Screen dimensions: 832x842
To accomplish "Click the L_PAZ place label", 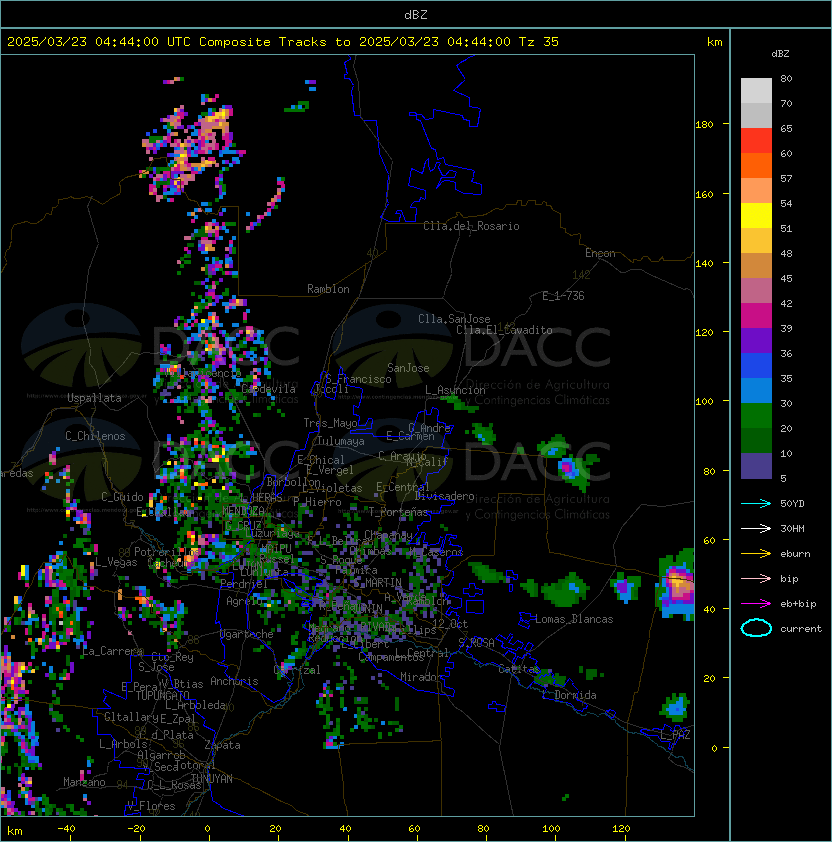I will pyautogui.click(x=675, y=734).
